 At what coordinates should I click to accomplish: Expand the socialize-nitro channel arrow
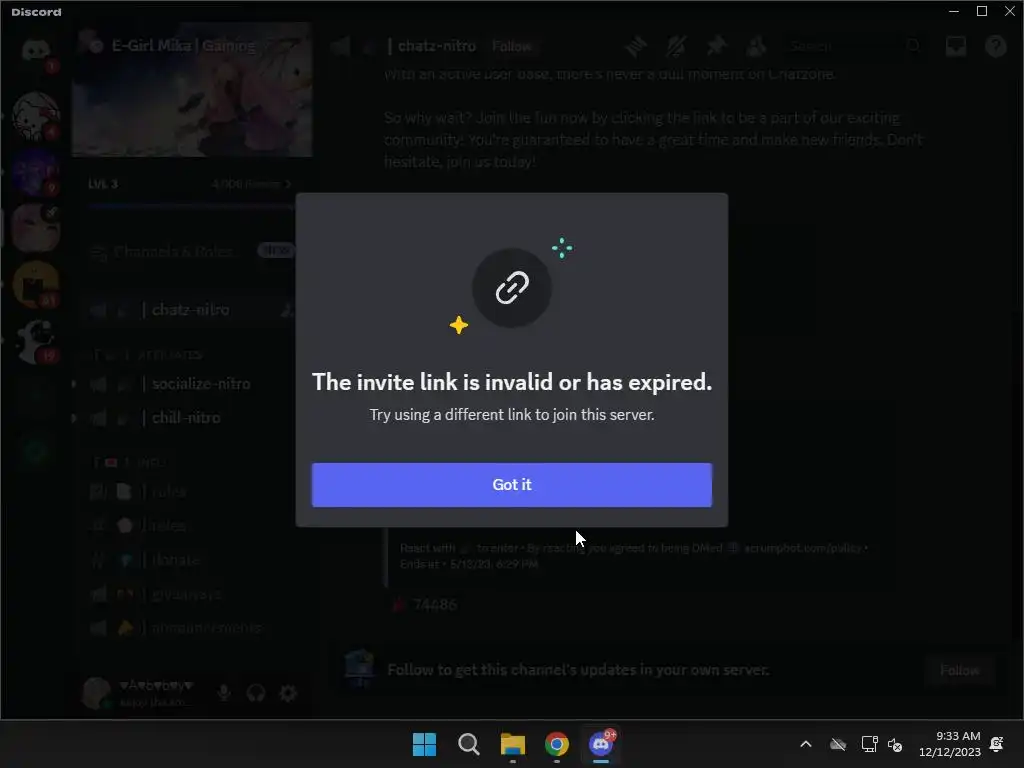(x=73, y=384)
